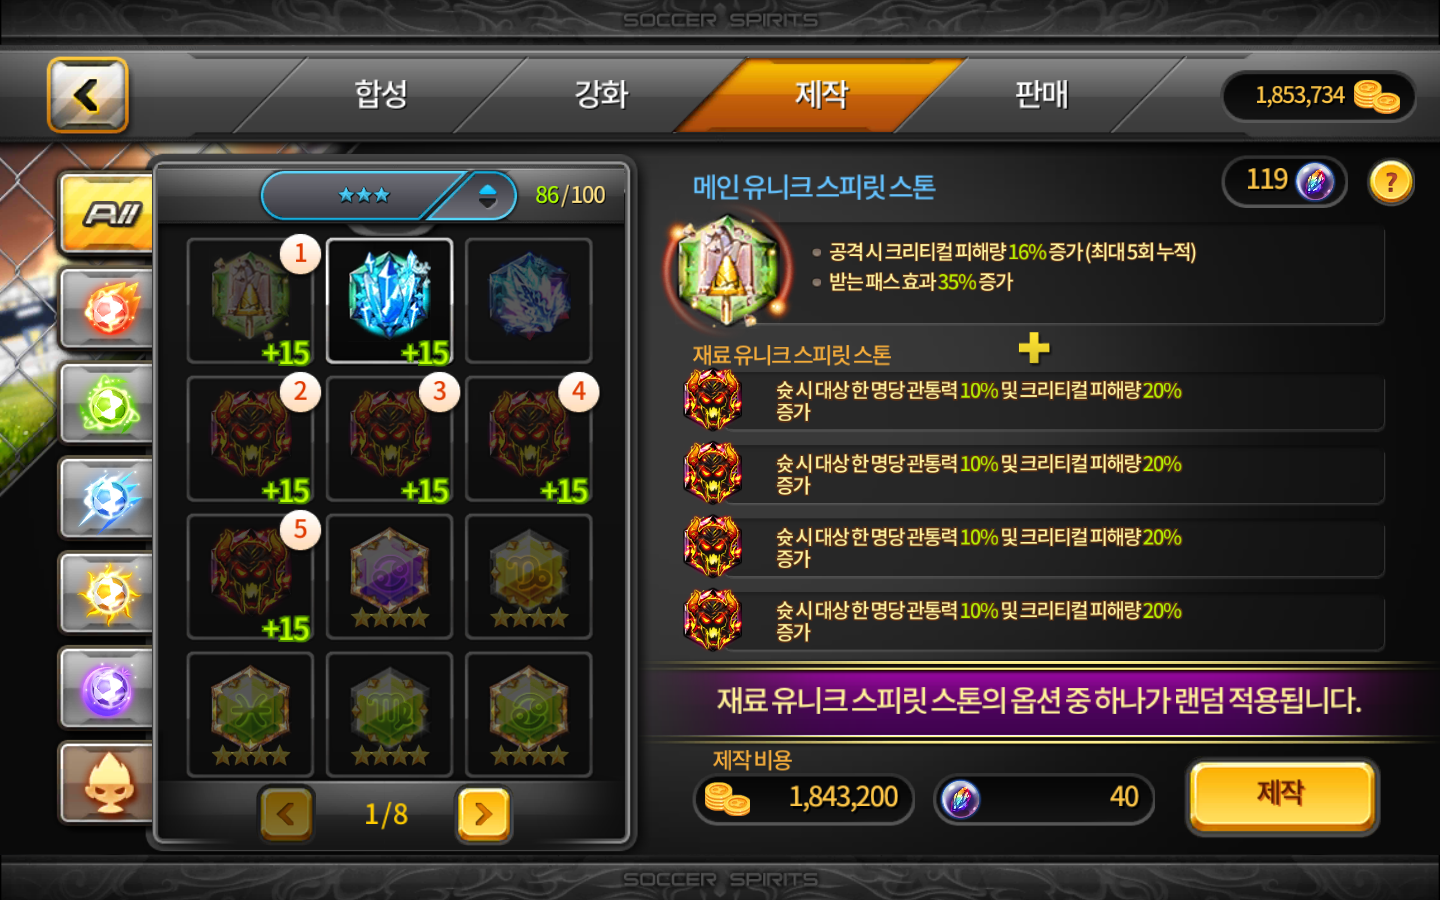Open the yellow question mark help
The width and height of the screenshot is (1440, 900).
[x=1391, y=183]
